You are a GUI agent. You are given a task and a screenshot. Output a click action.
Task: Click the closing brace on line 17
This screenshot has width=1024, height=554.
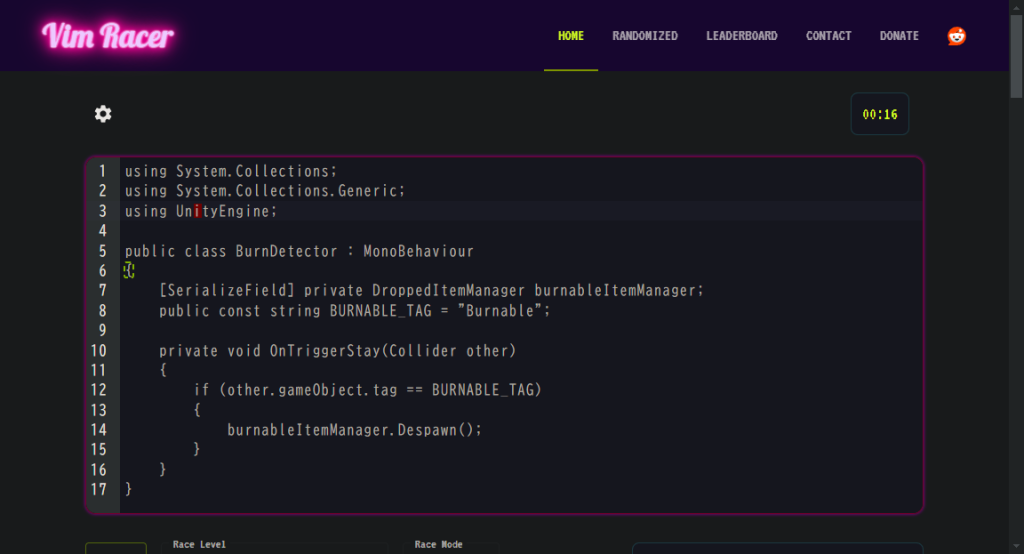click(129, 489)
